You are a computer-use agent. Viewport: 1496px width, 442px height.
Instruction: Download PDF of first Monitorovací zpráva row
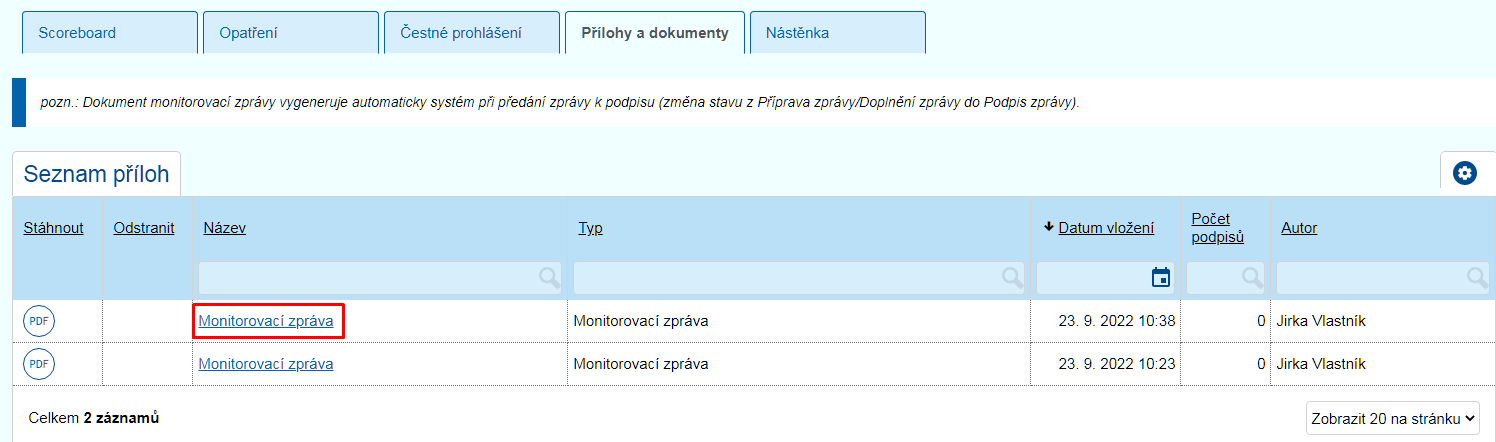point(39,321)
